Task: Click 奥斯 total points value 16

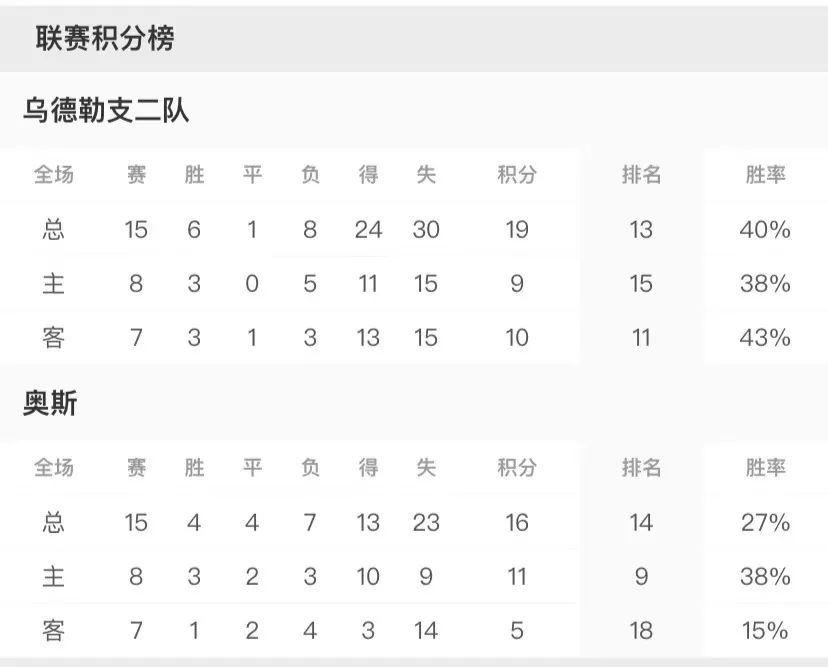Action: pos(516,522)
